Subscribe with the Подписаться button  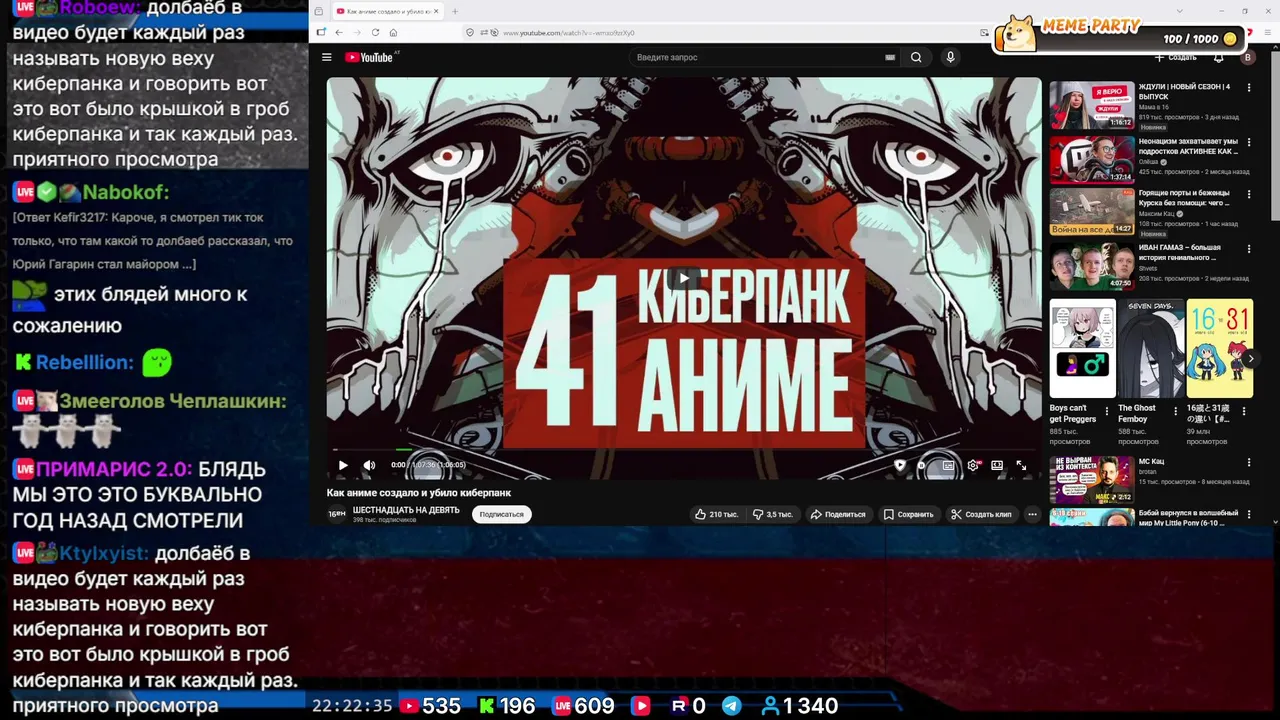tap(501, 514)
